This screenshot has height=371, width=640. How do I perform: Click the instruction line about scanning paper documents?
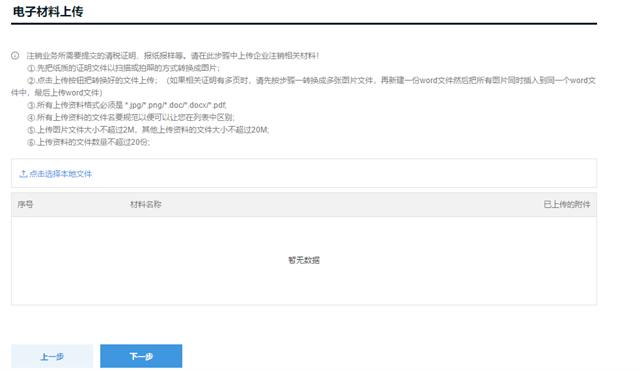coord(124,68)
